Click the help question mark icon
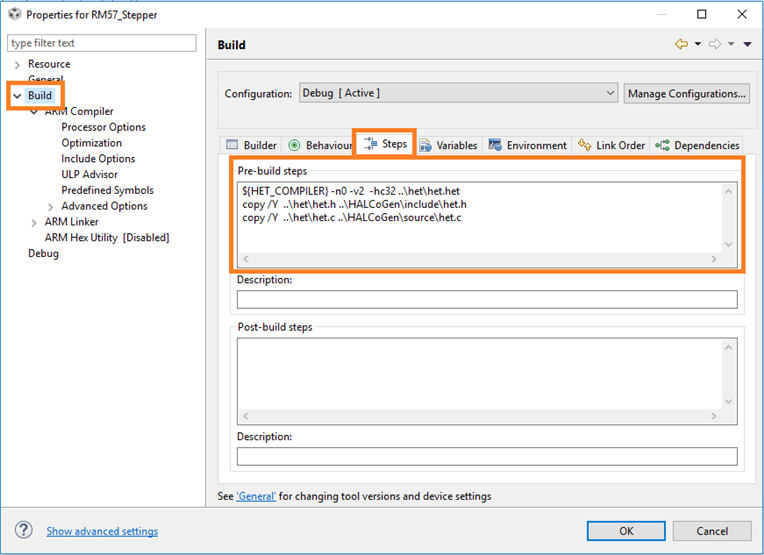 24,530
